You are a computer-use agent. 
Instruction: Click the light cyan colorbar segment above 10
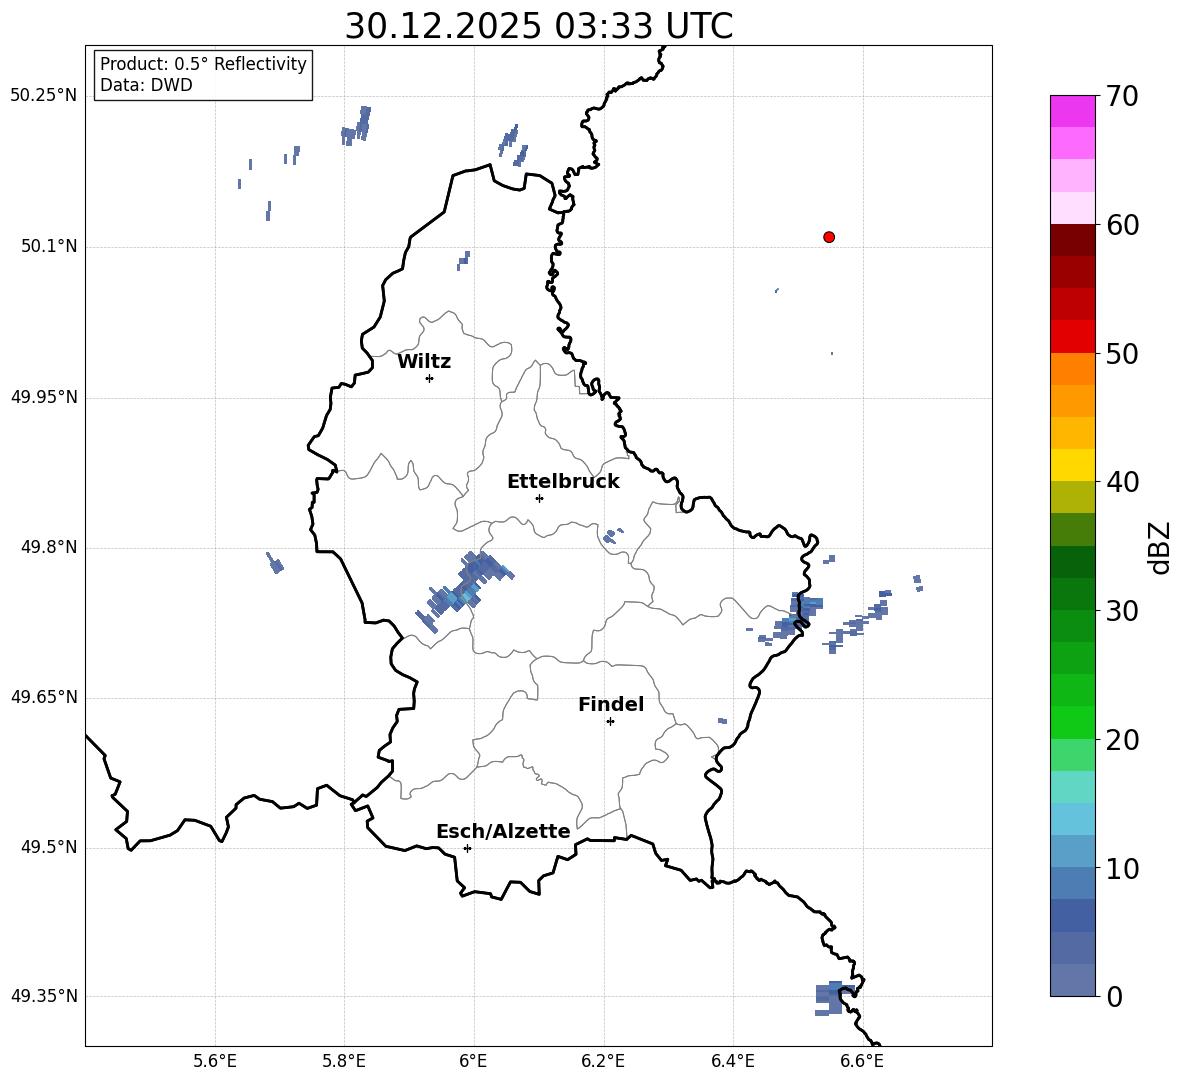(1073, 819)
